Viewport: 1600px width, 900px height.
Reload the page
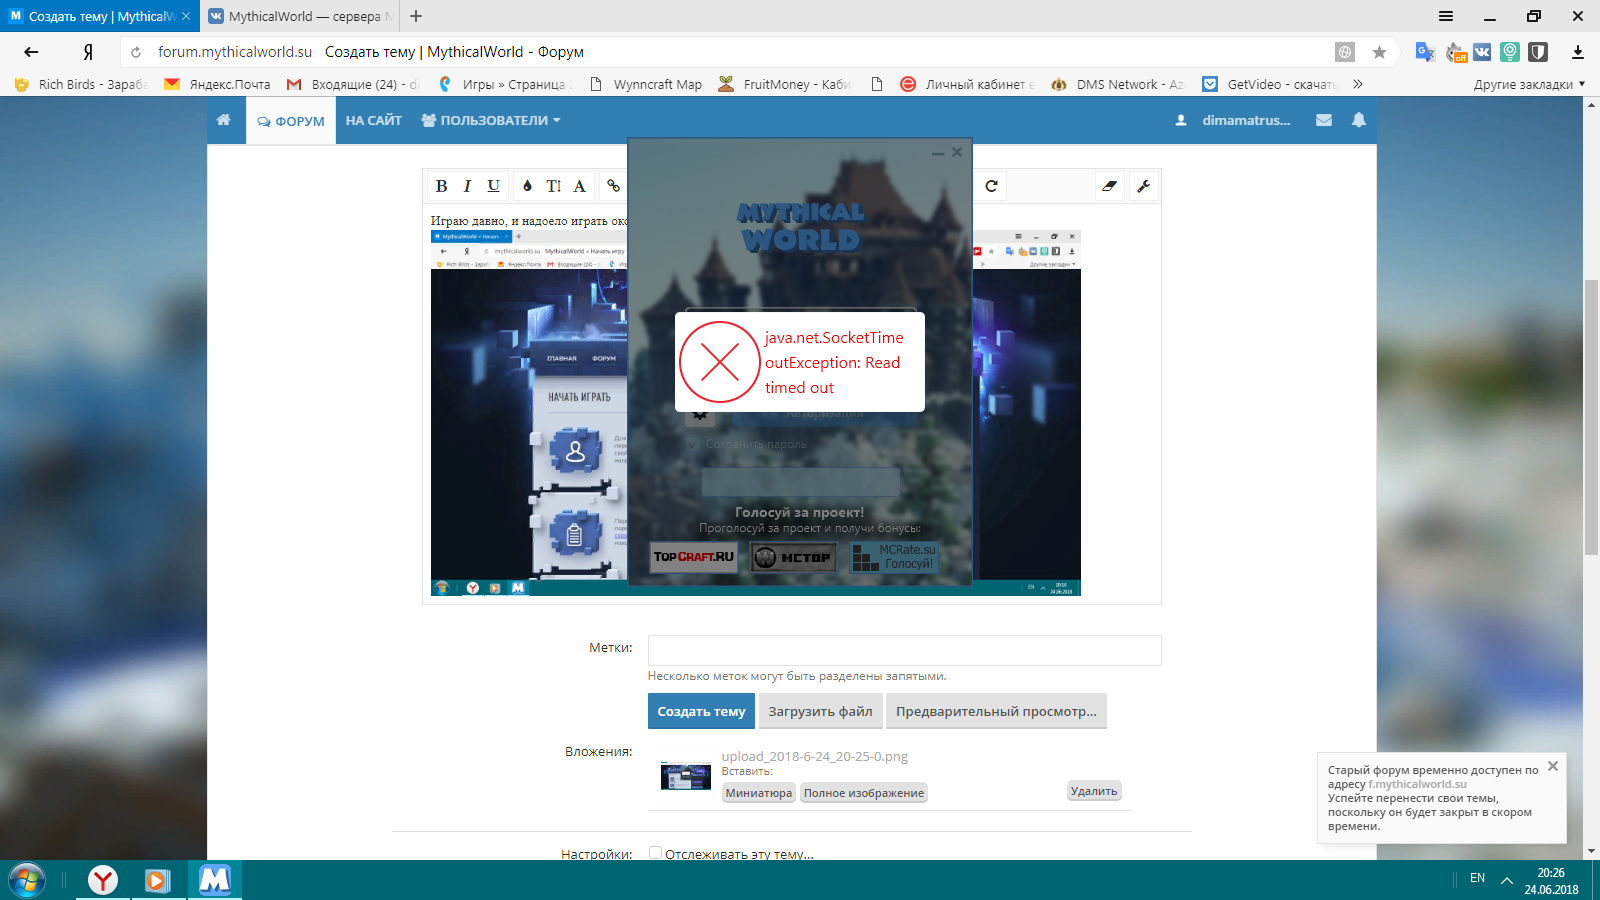click(x=136, y=52)
